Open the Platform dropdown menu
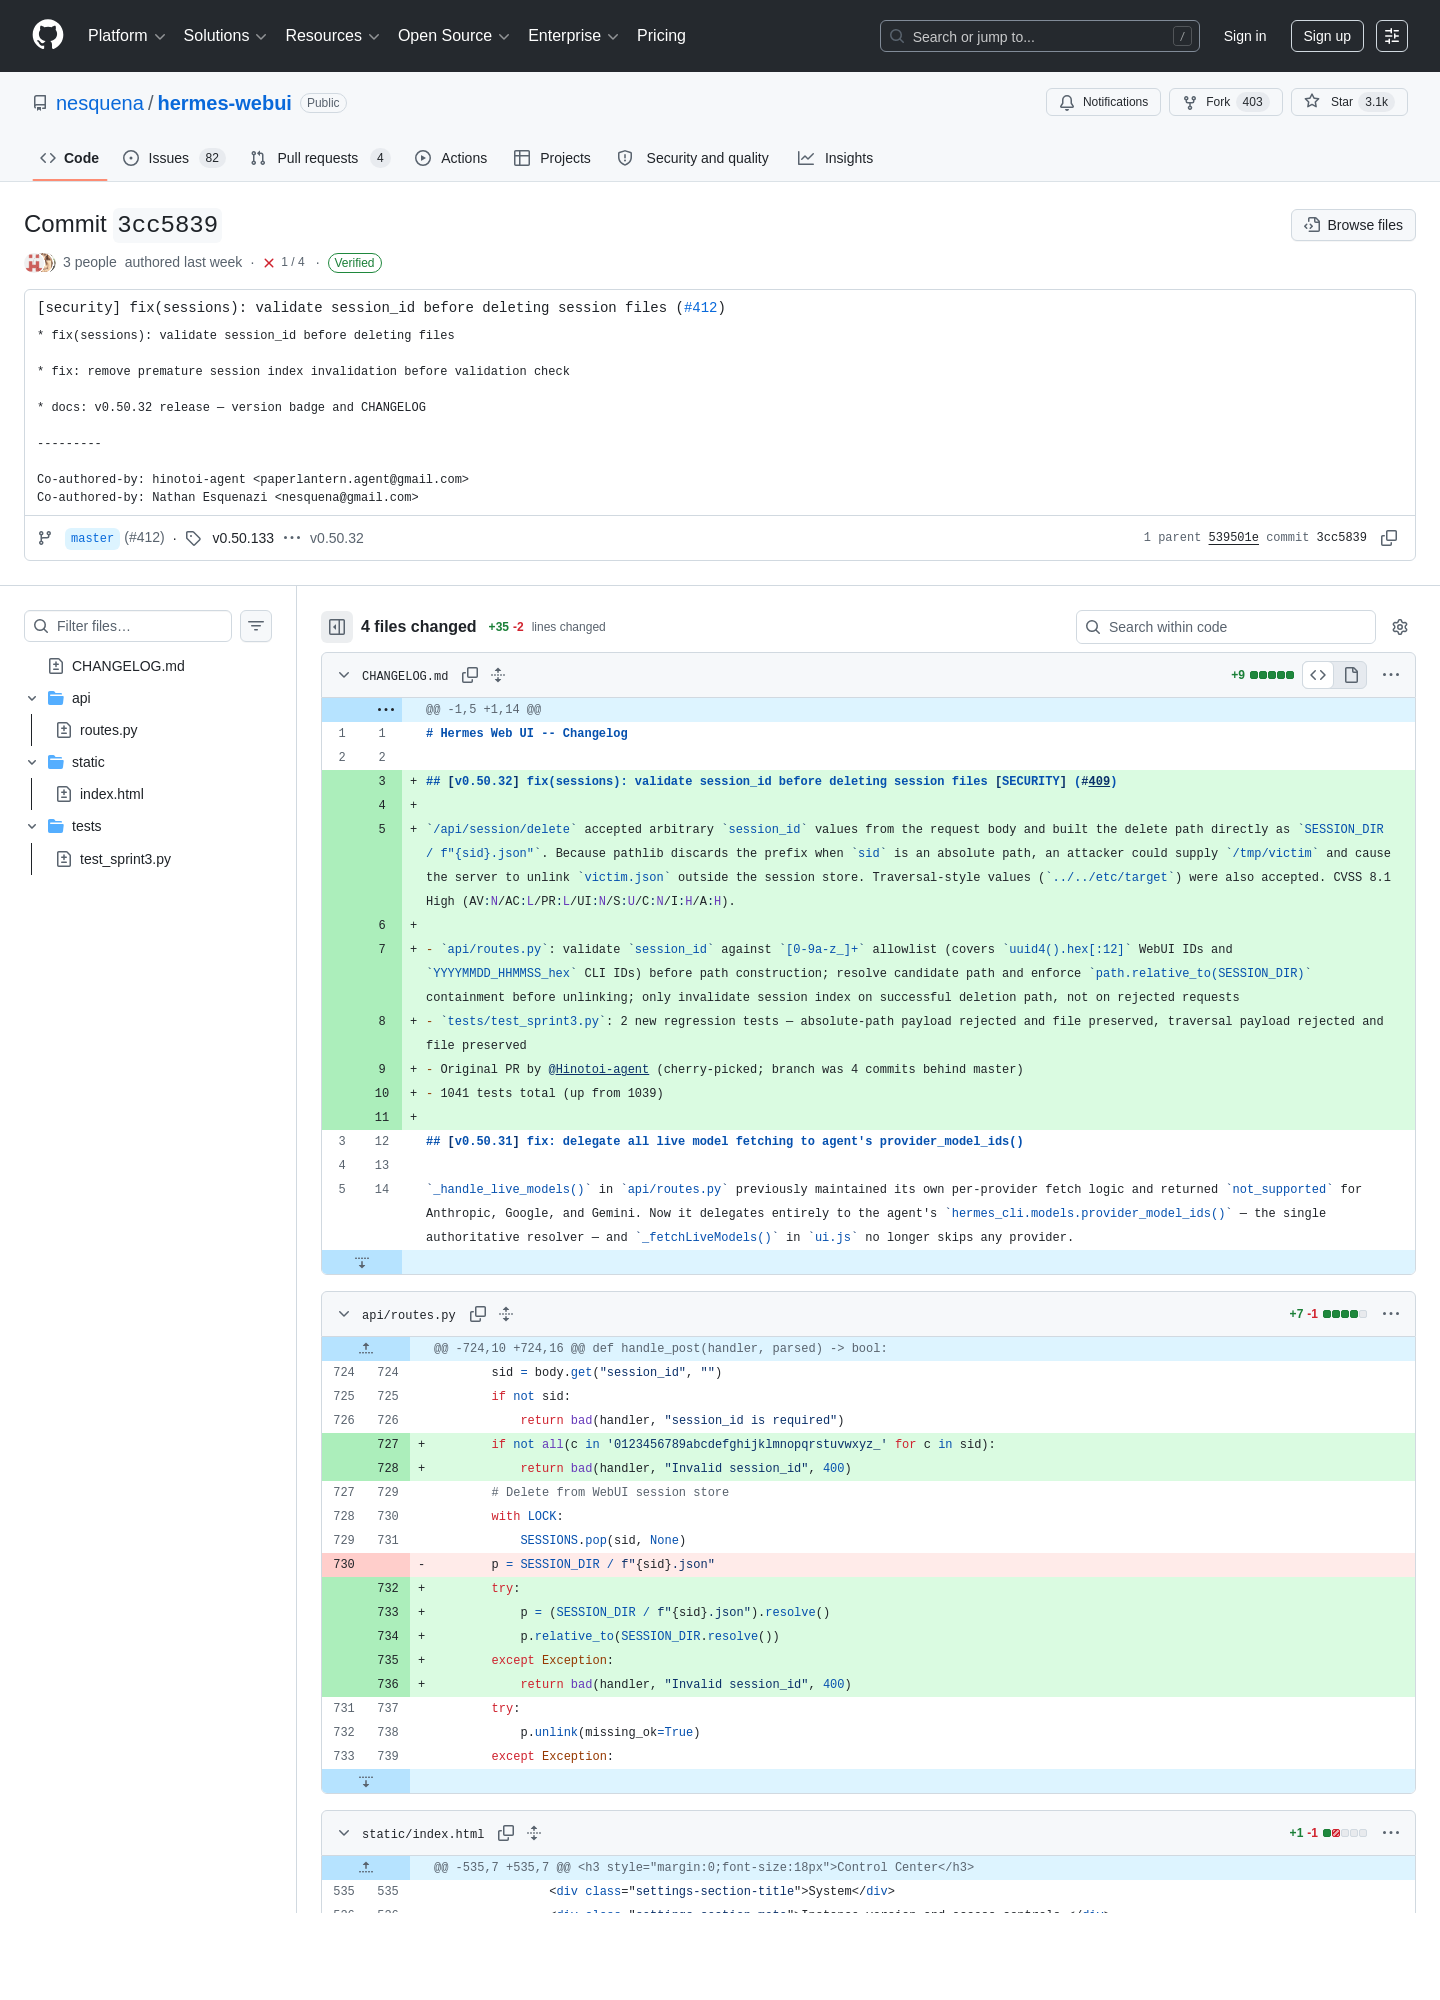 coord(126,36)
